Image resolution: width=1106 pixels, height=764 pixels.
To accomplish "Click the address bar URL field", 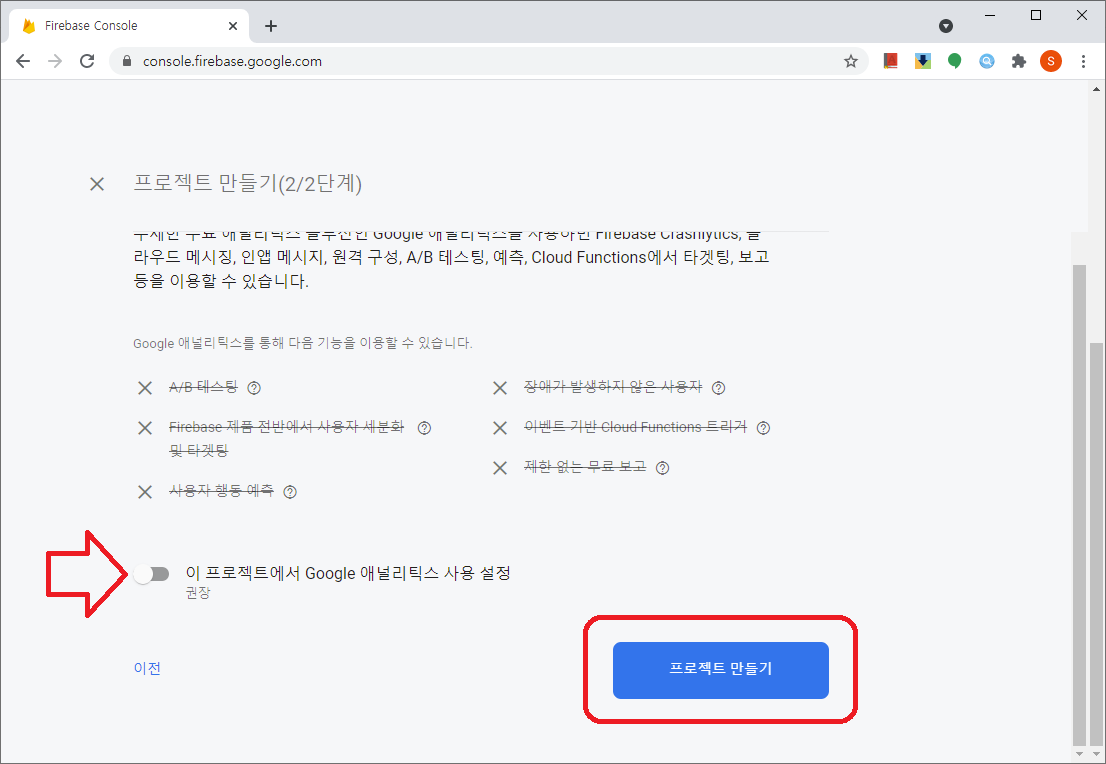I will pyautogui.click(x=487, y=61).
